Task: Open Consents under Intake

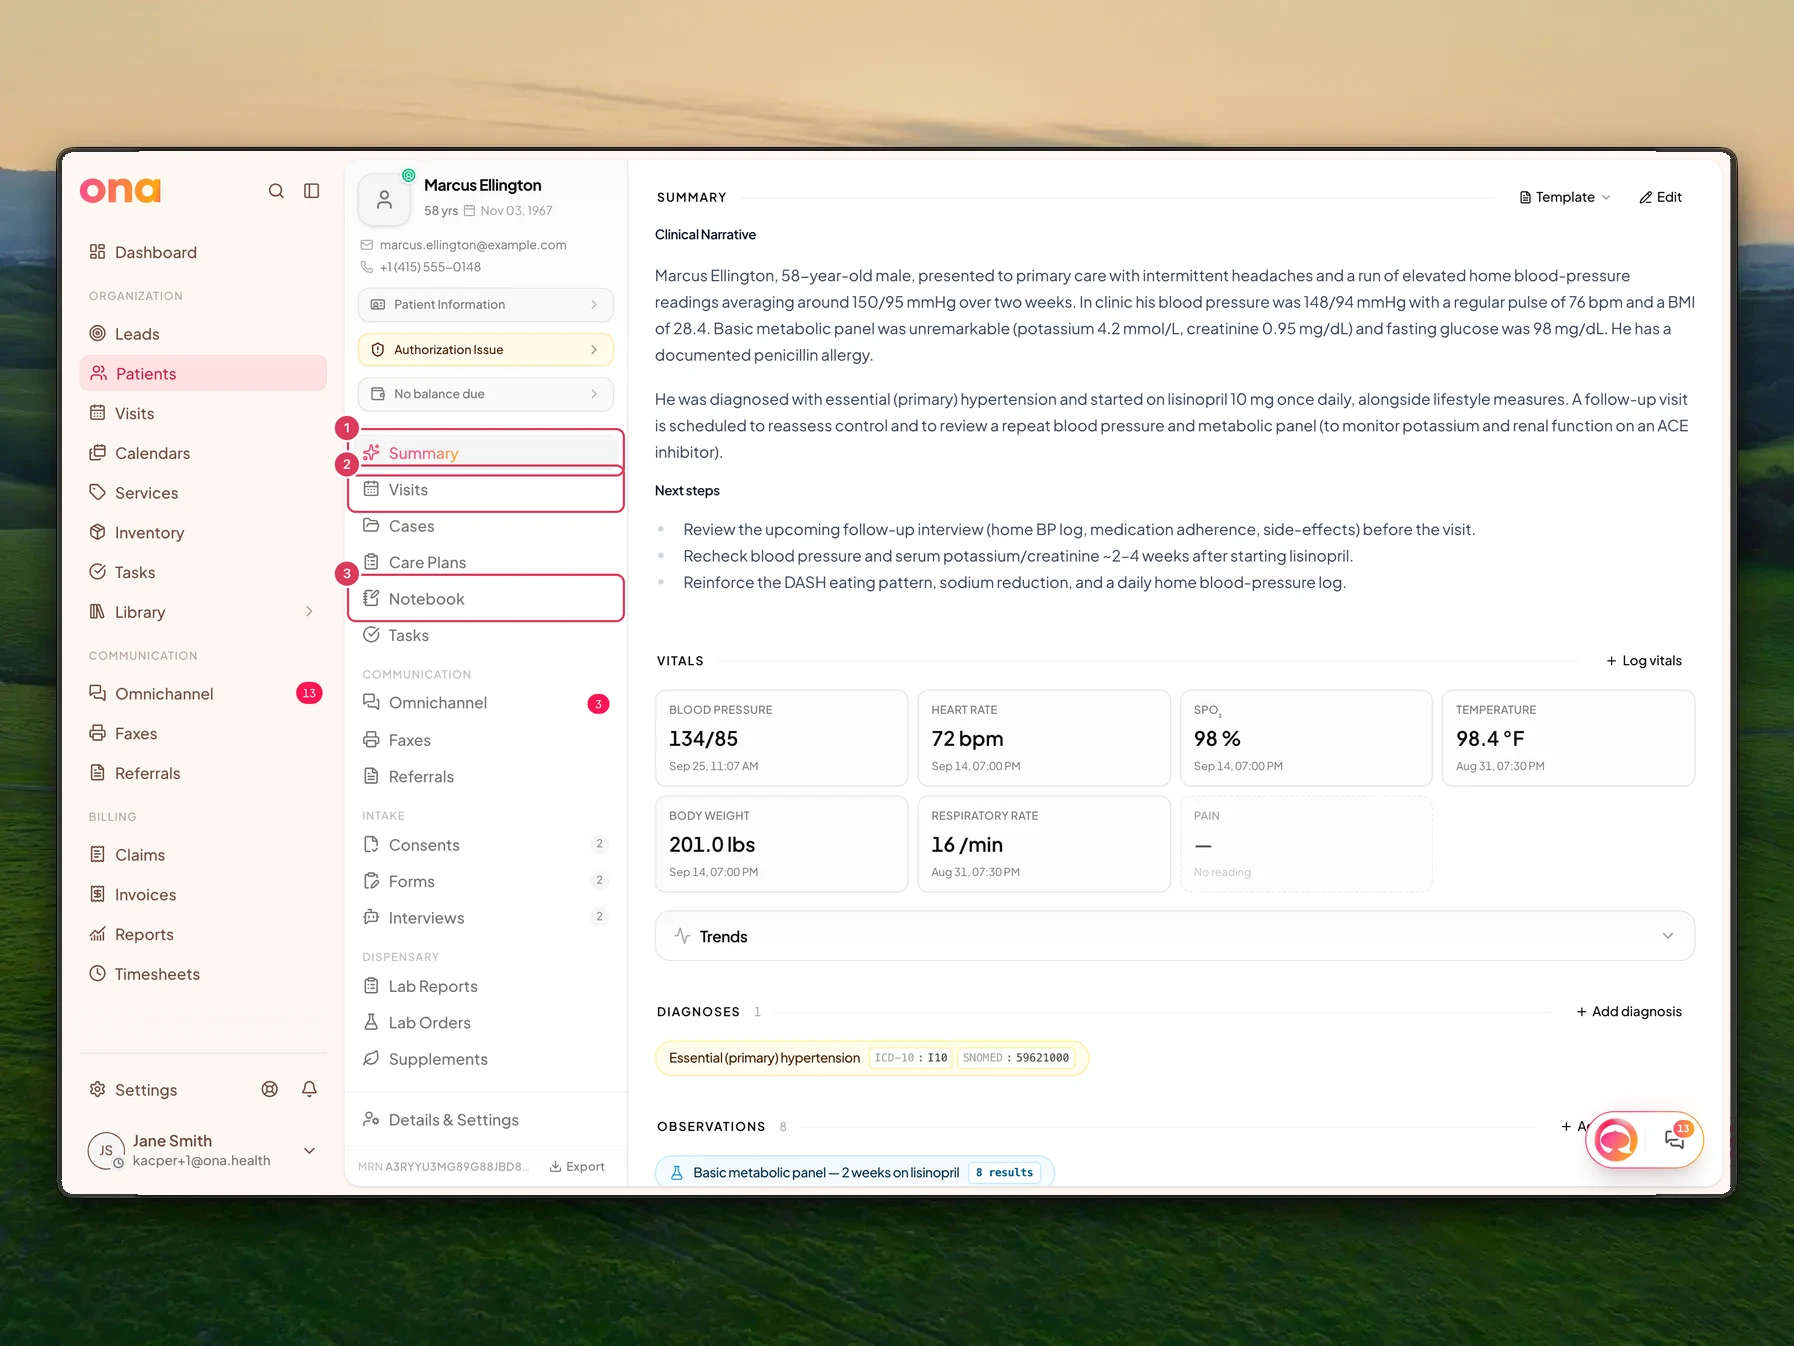Action: point(486,844)
